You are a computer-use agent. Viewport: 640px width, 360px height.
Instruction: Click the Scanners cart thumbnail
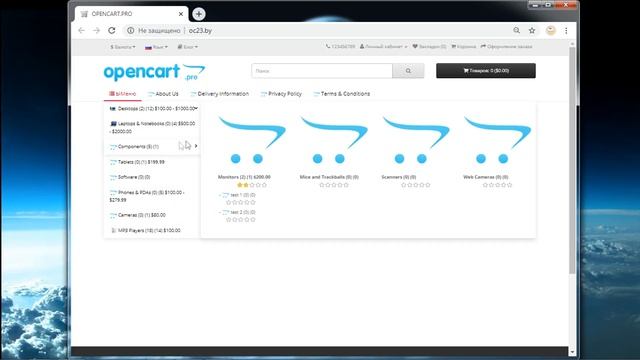point(416,140)
